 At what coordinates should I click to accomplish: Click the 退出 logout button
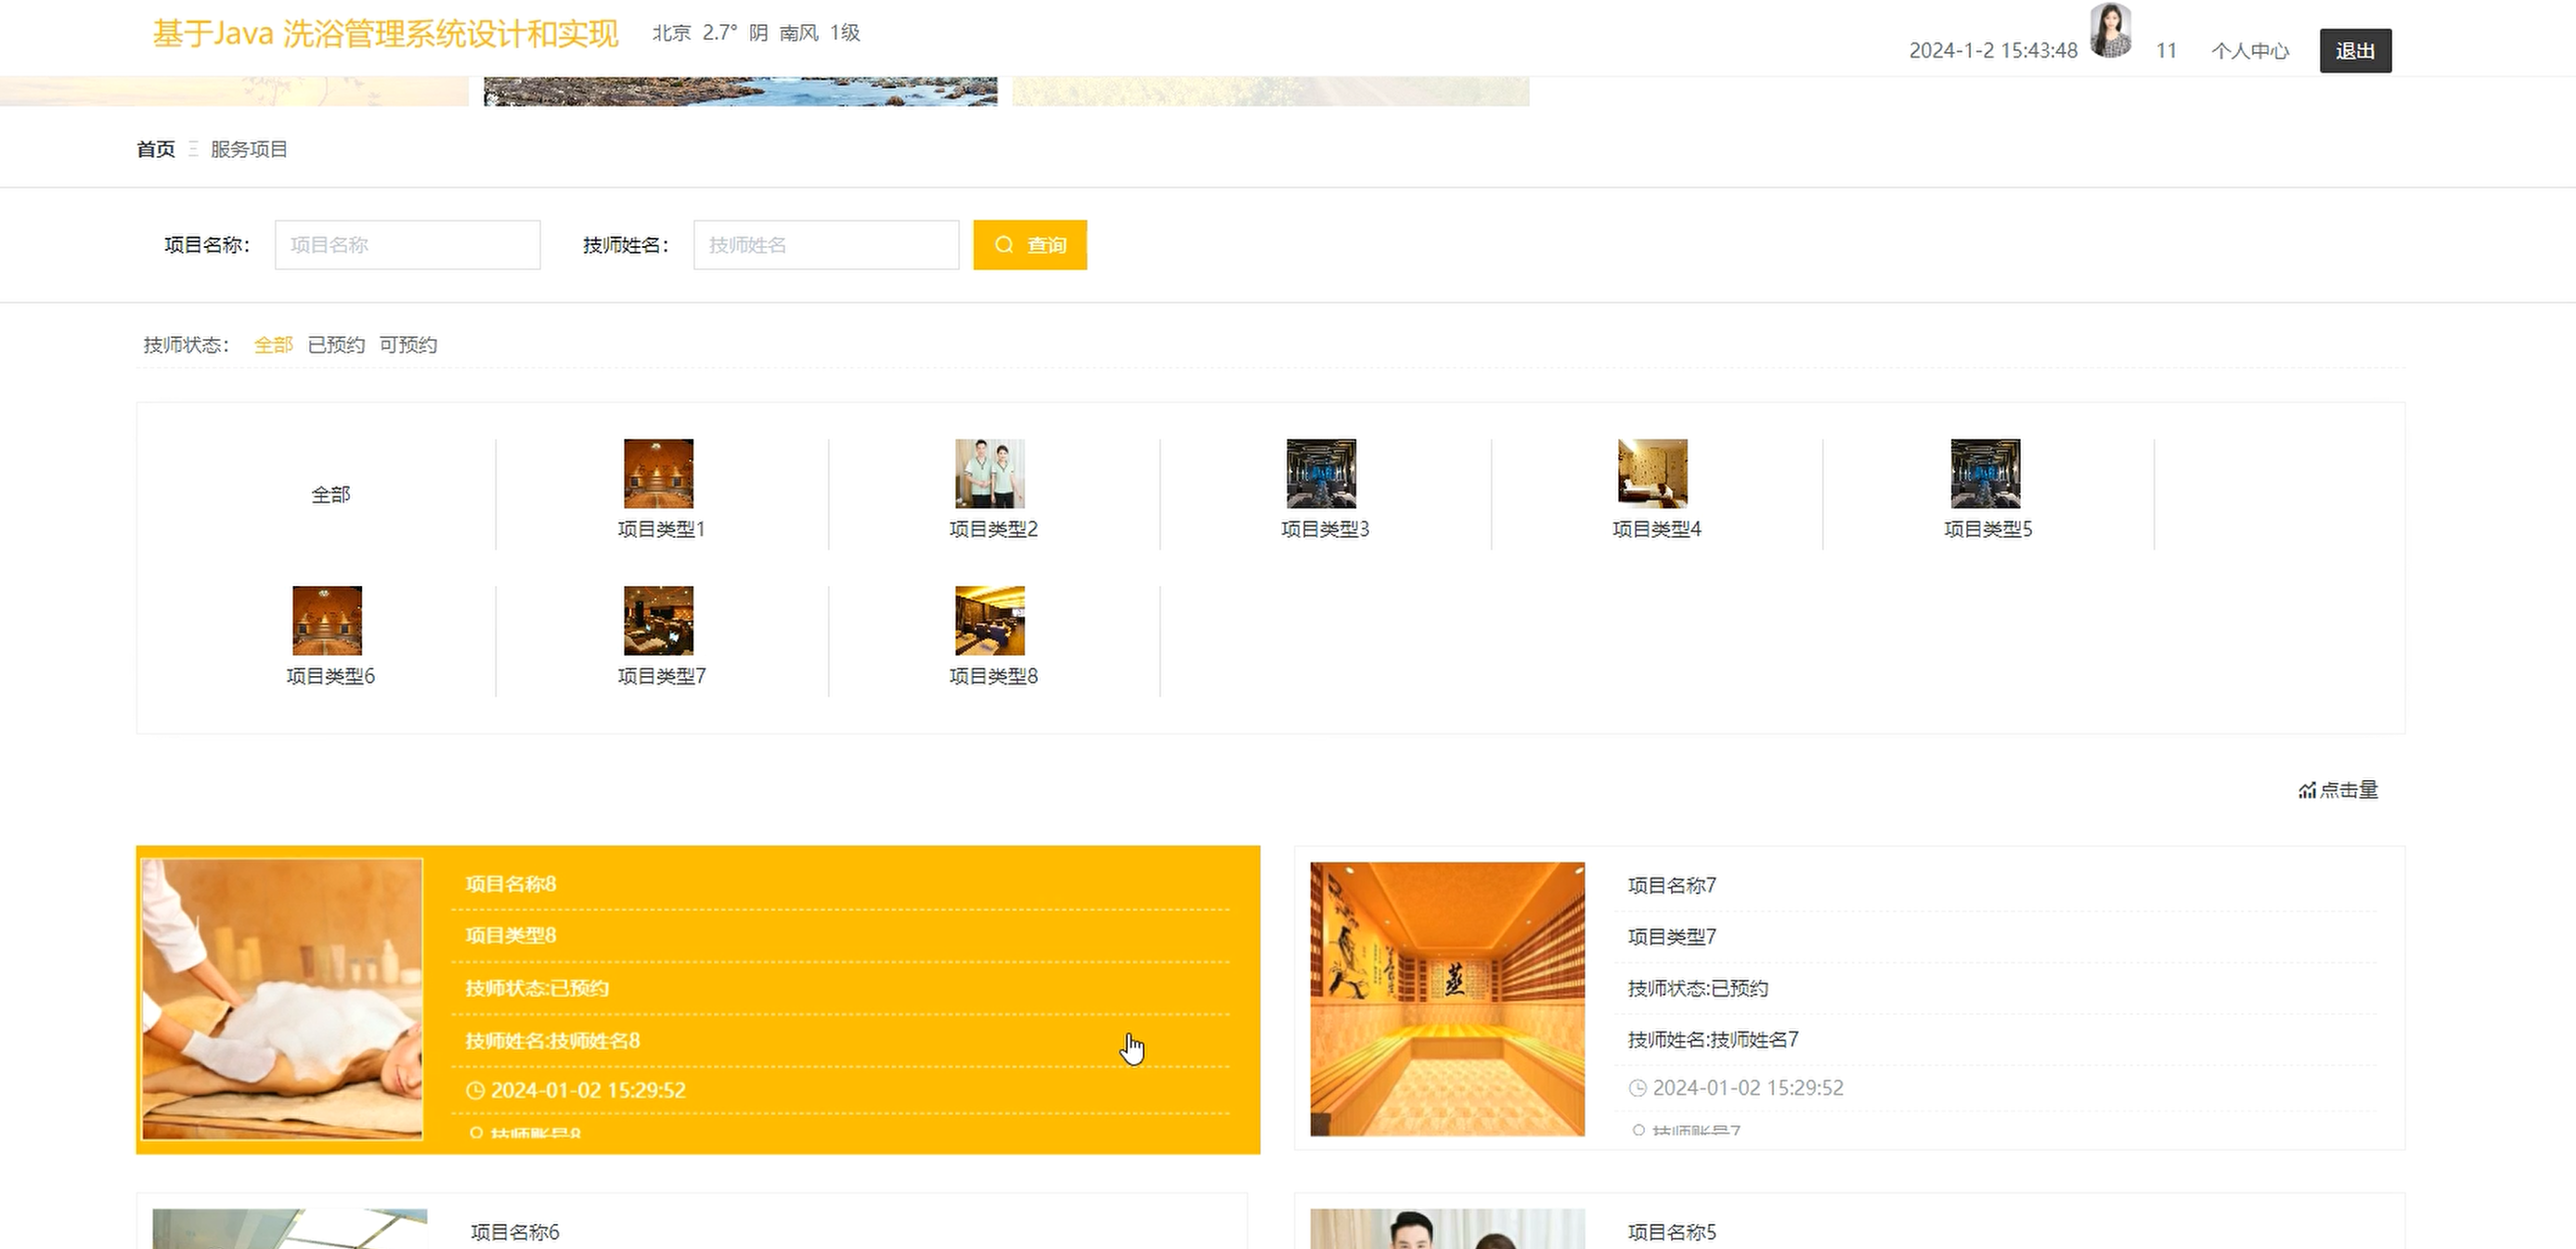pyautogui.click(x=2355, y=51)
